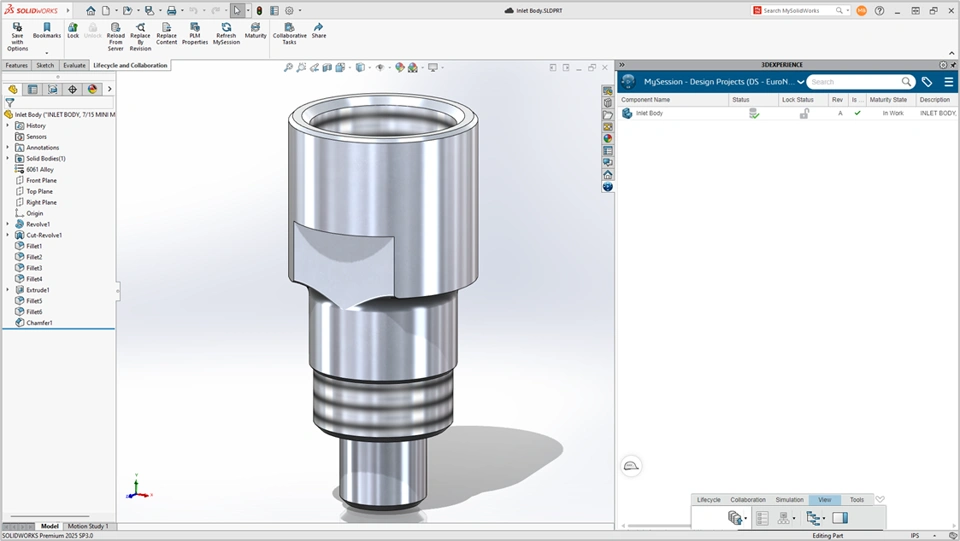Viewport: 960px width, 541px height.
Task: Open the DisplayManager tab icon
Action: pyautogui.click(x=92, y=89)
